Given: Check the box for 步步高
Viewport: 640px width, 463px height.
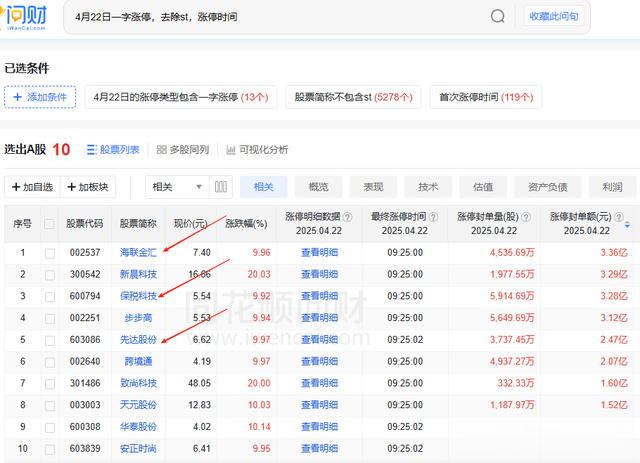Looking at the screenshot, I should pos(50,318).
